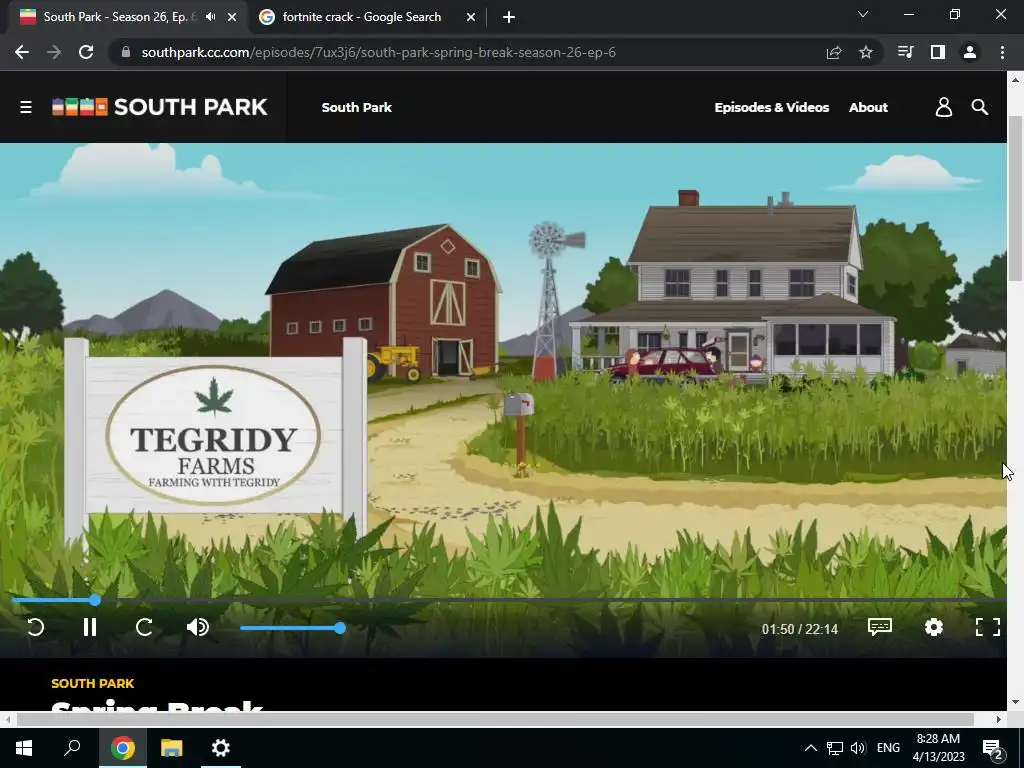Click the horizontal scrollbar thumb
Screen dimensions: 1024x768
tap(495, 719)
